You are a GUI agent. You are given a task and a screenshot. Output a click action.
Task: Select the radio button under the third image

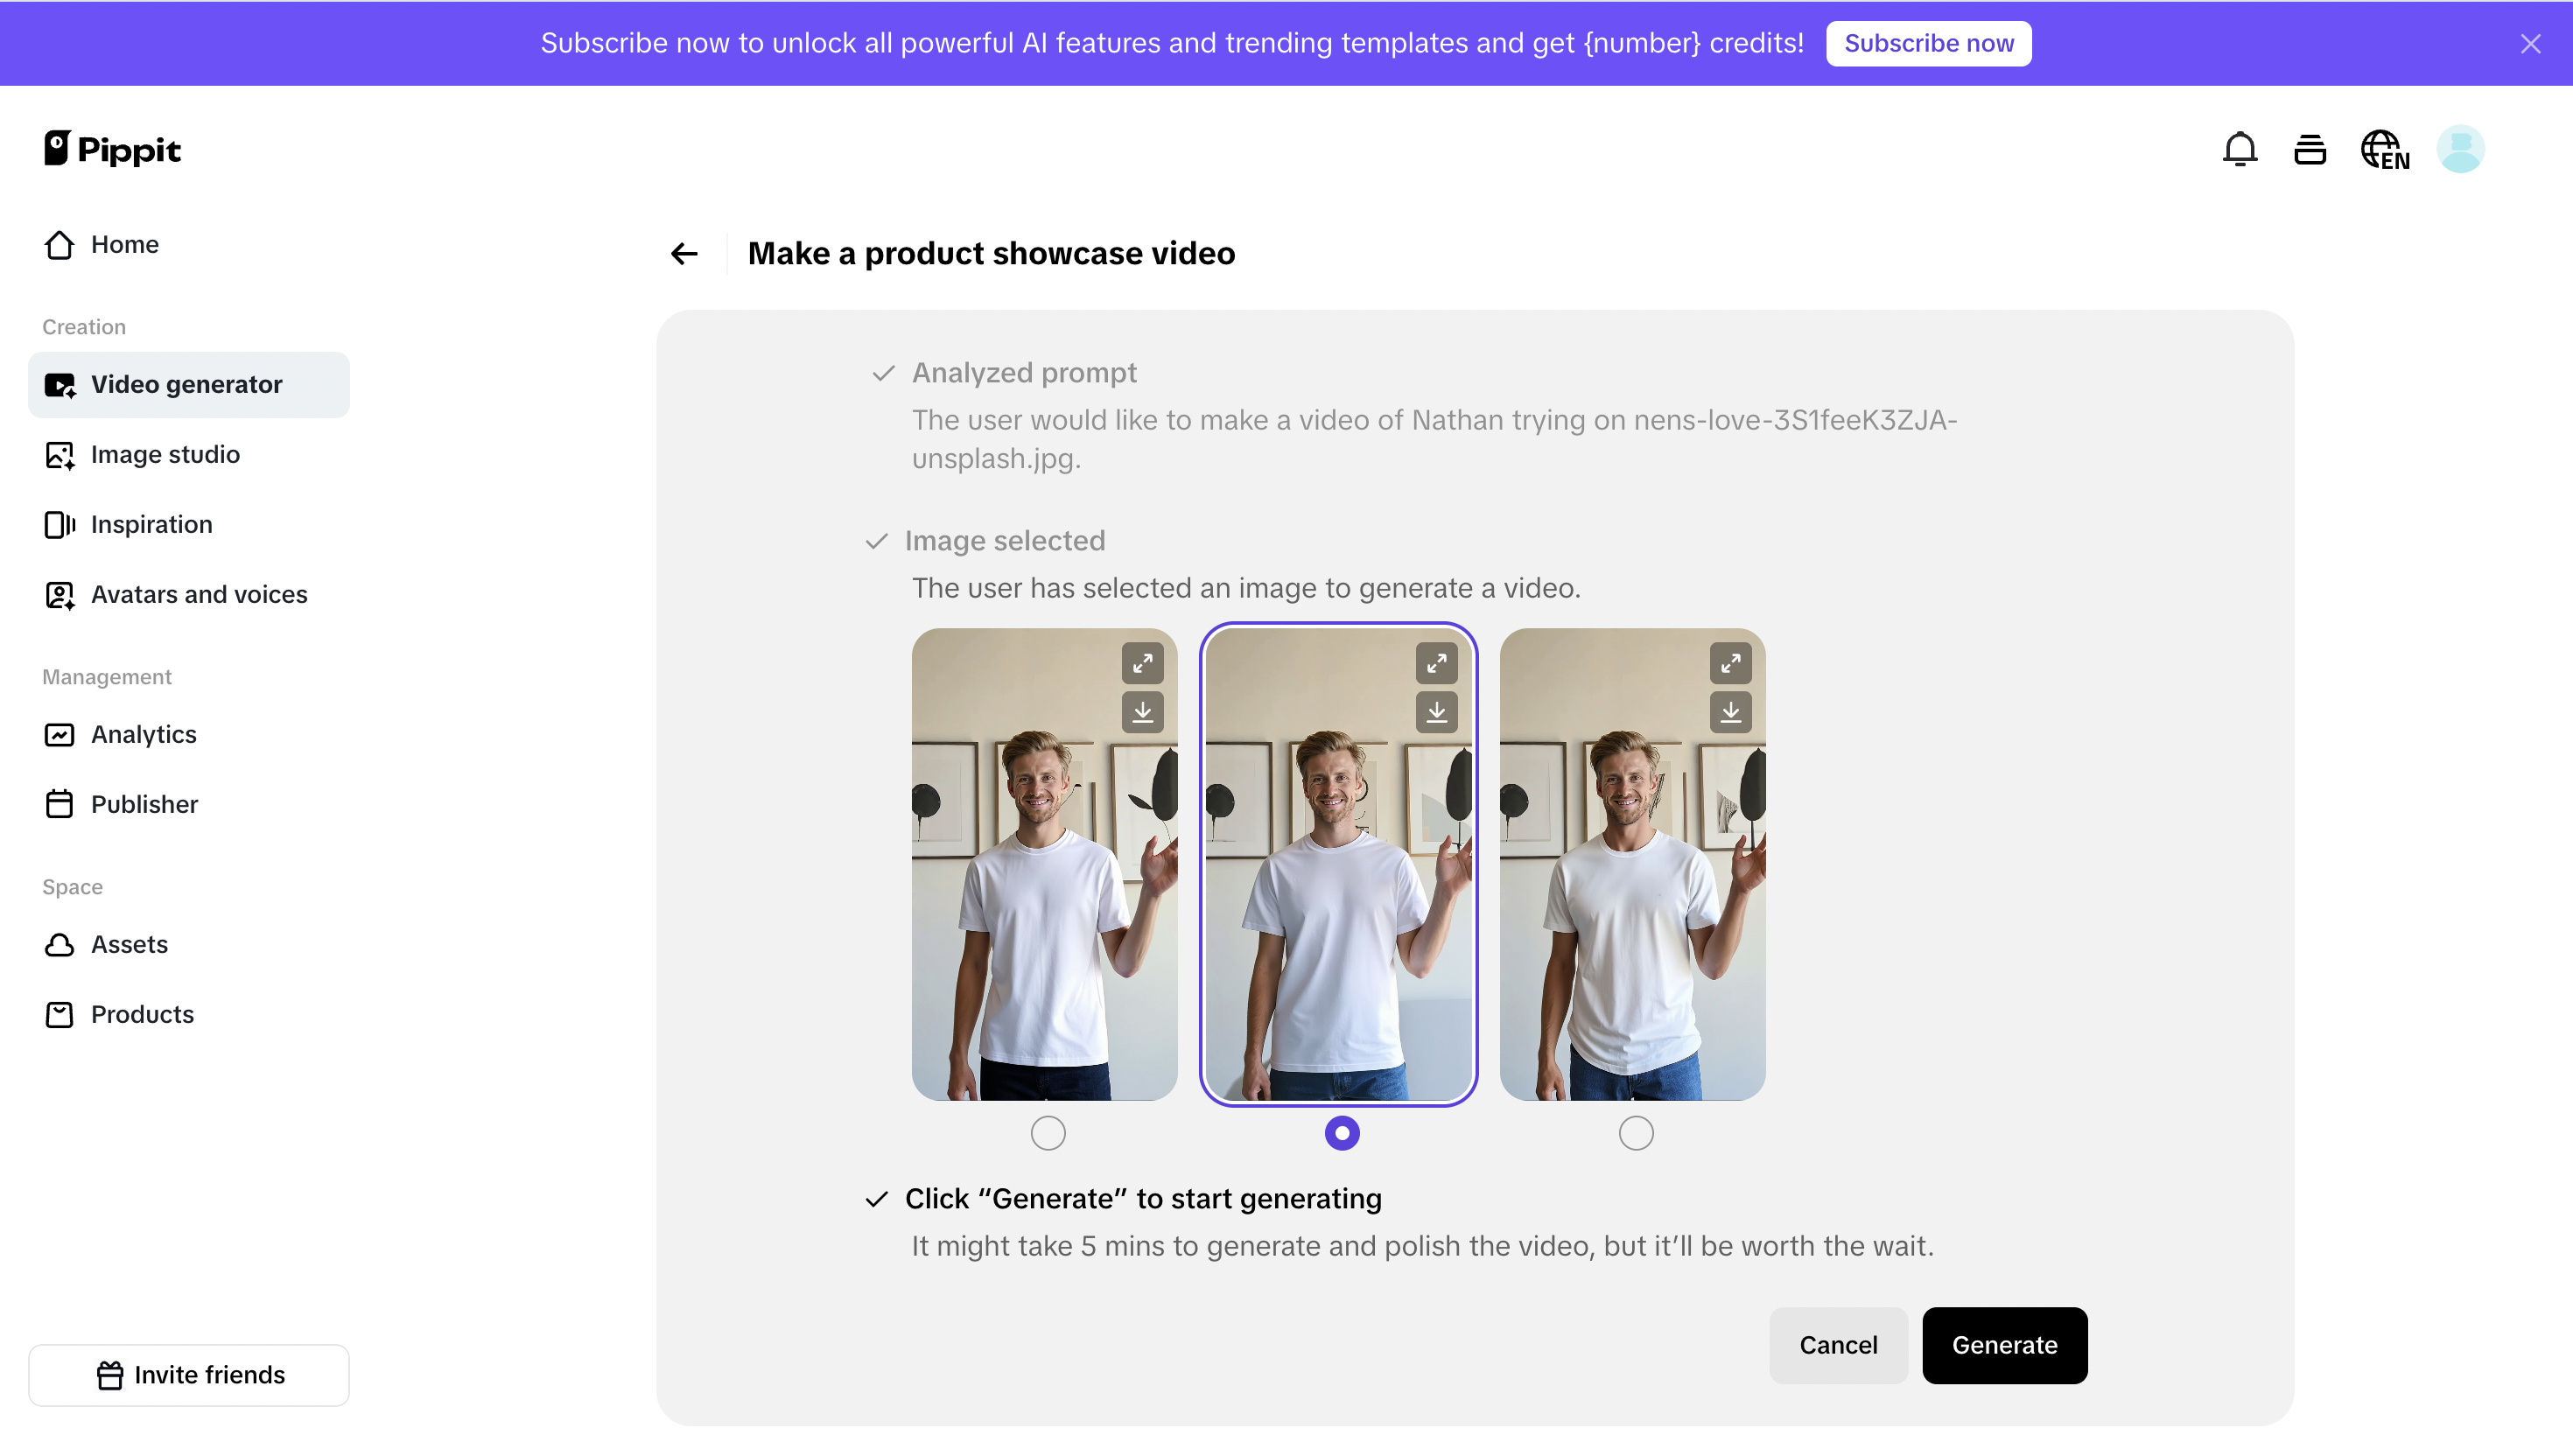1635,1133
